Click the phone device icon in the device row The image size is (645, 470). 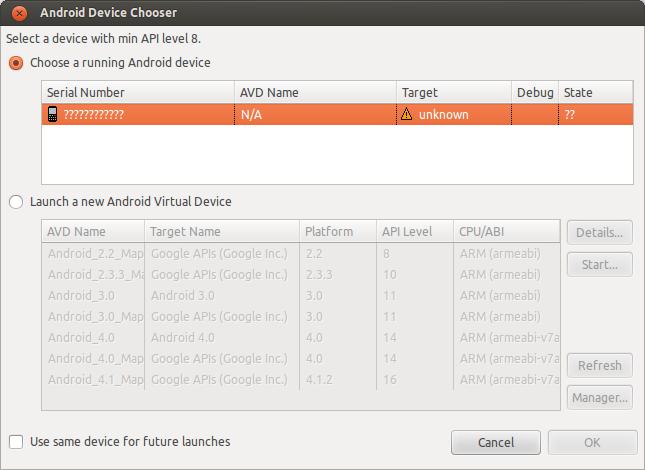coord(52,115)
